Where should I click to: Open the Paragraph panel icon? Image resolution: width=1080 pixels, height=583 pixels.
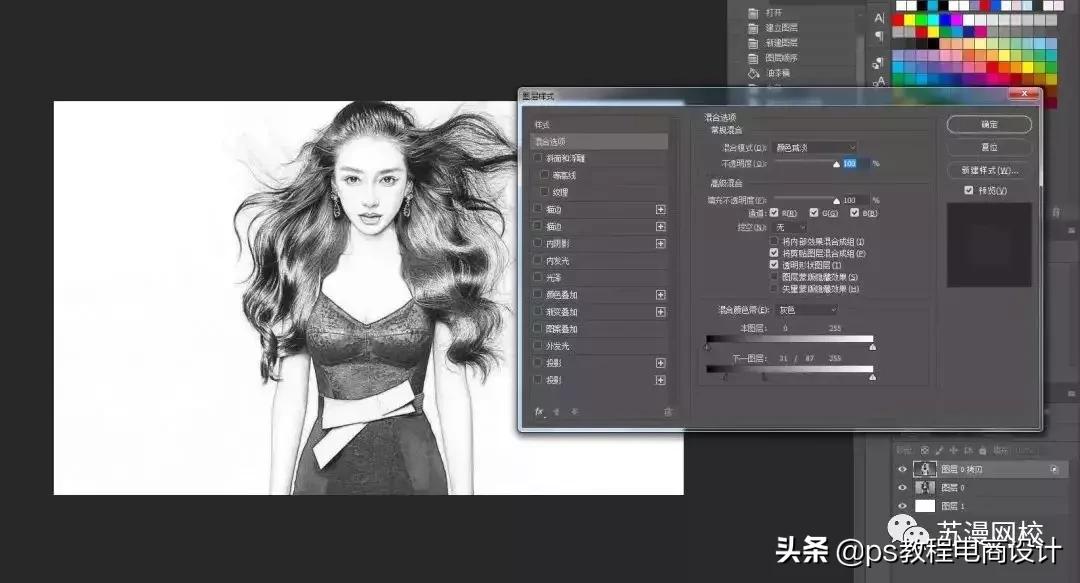tap(880, 36)
